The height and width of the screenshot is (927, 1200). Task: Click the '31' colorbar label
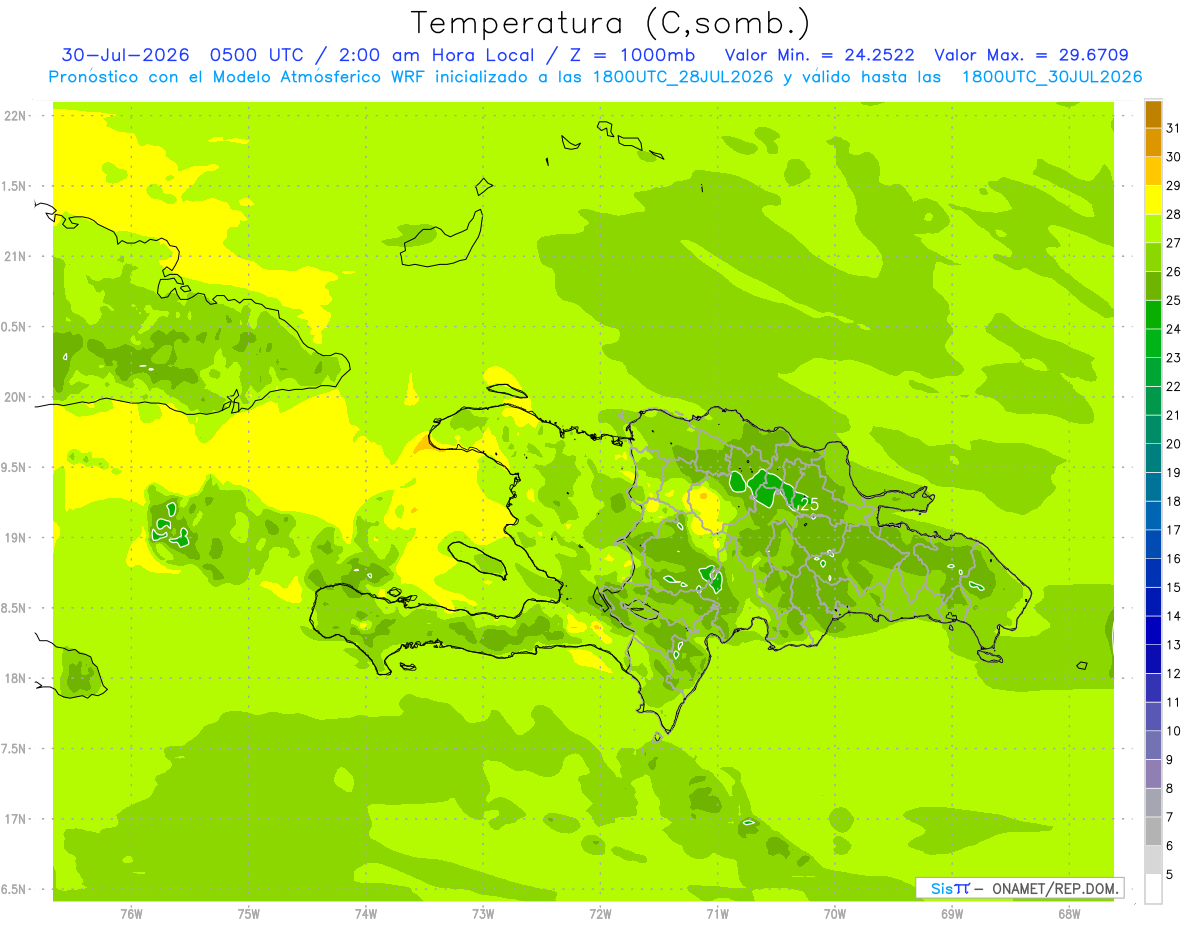pos(1173,128)
